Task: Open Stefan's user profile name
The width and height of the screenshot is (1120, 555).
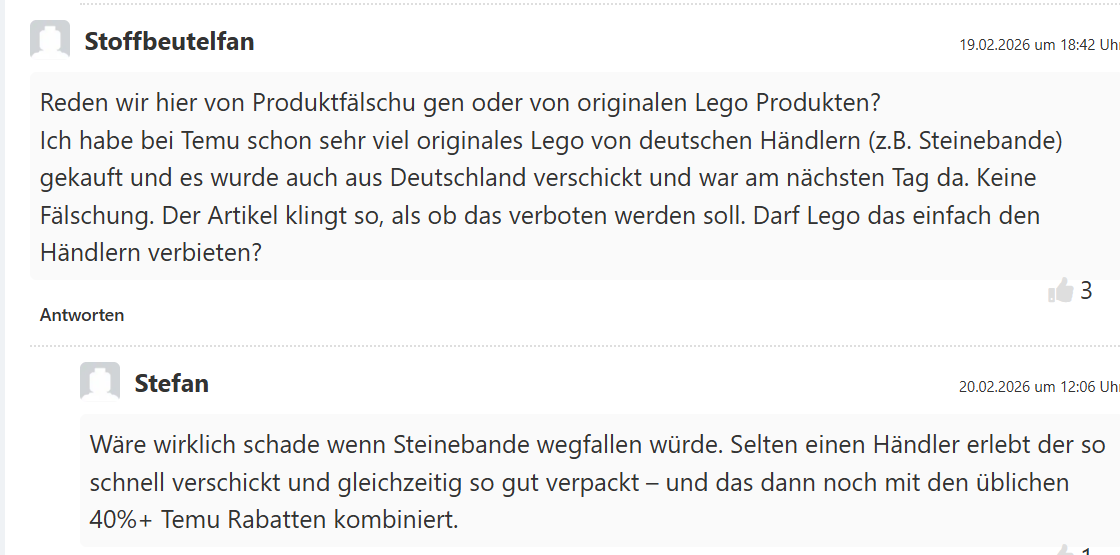Action: (171, 383)
